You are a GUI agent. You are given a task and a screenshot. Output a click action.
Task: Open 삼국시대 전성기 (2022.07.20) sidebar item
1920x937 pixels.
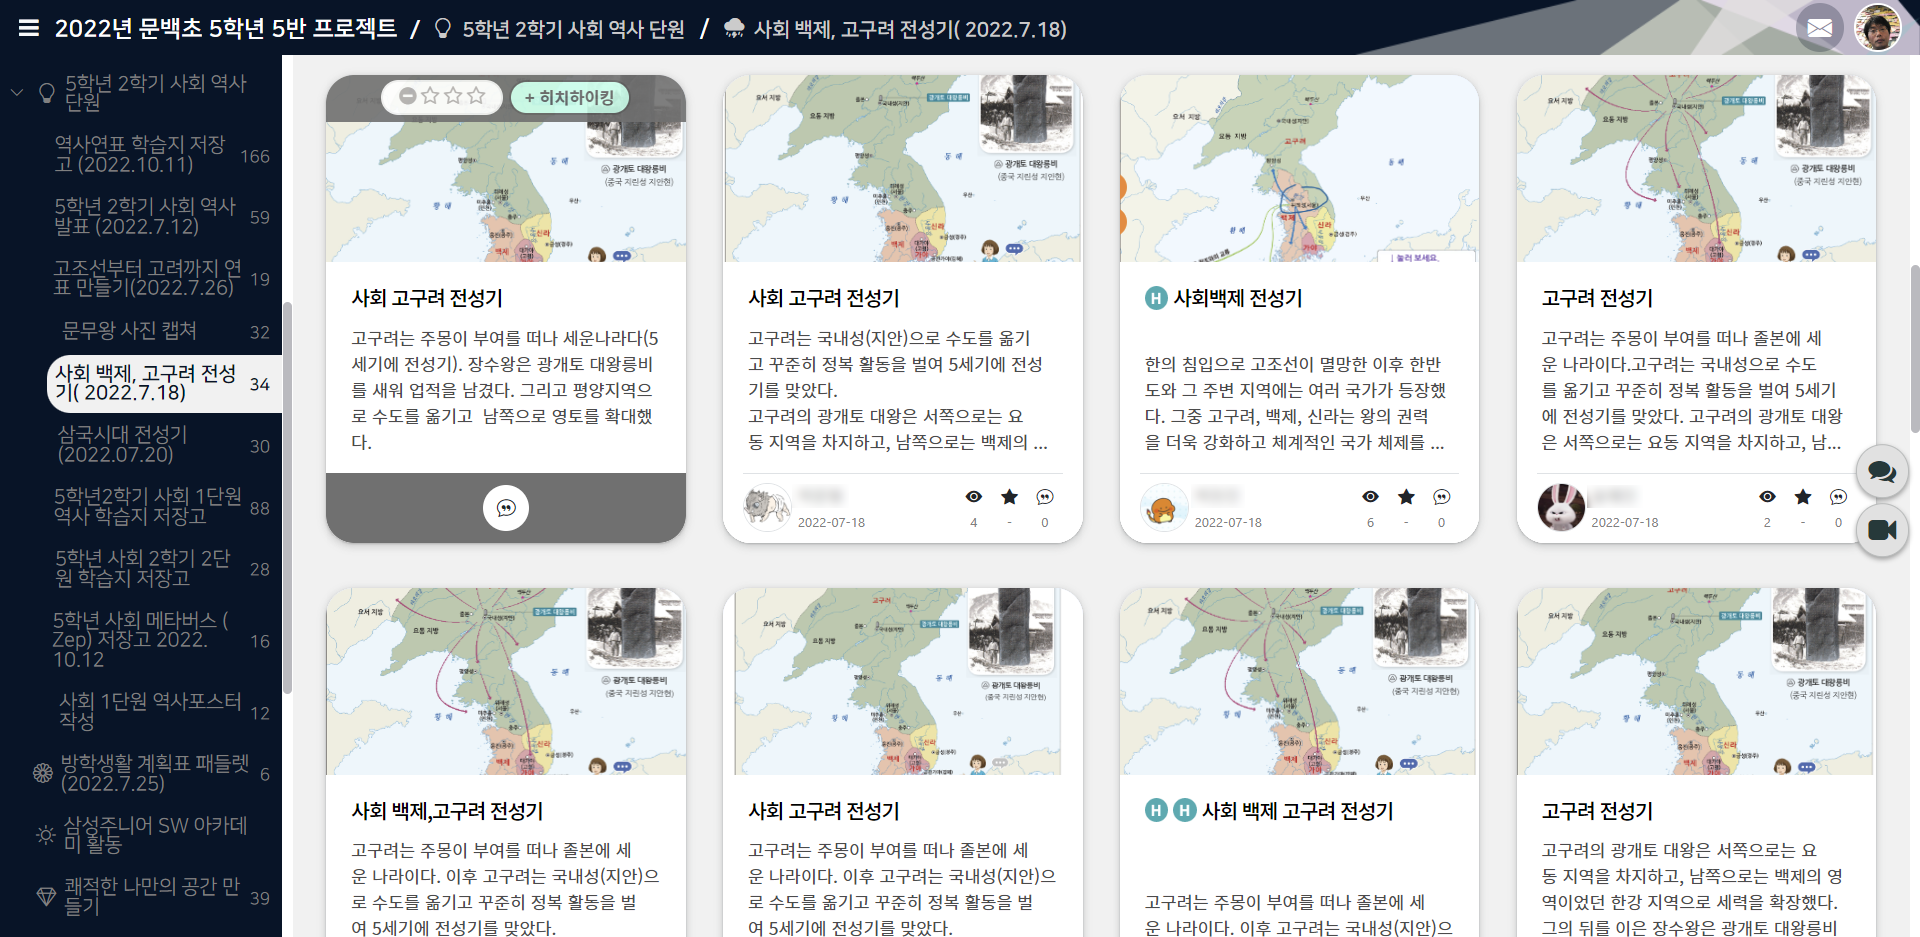[x=122, y=445]
